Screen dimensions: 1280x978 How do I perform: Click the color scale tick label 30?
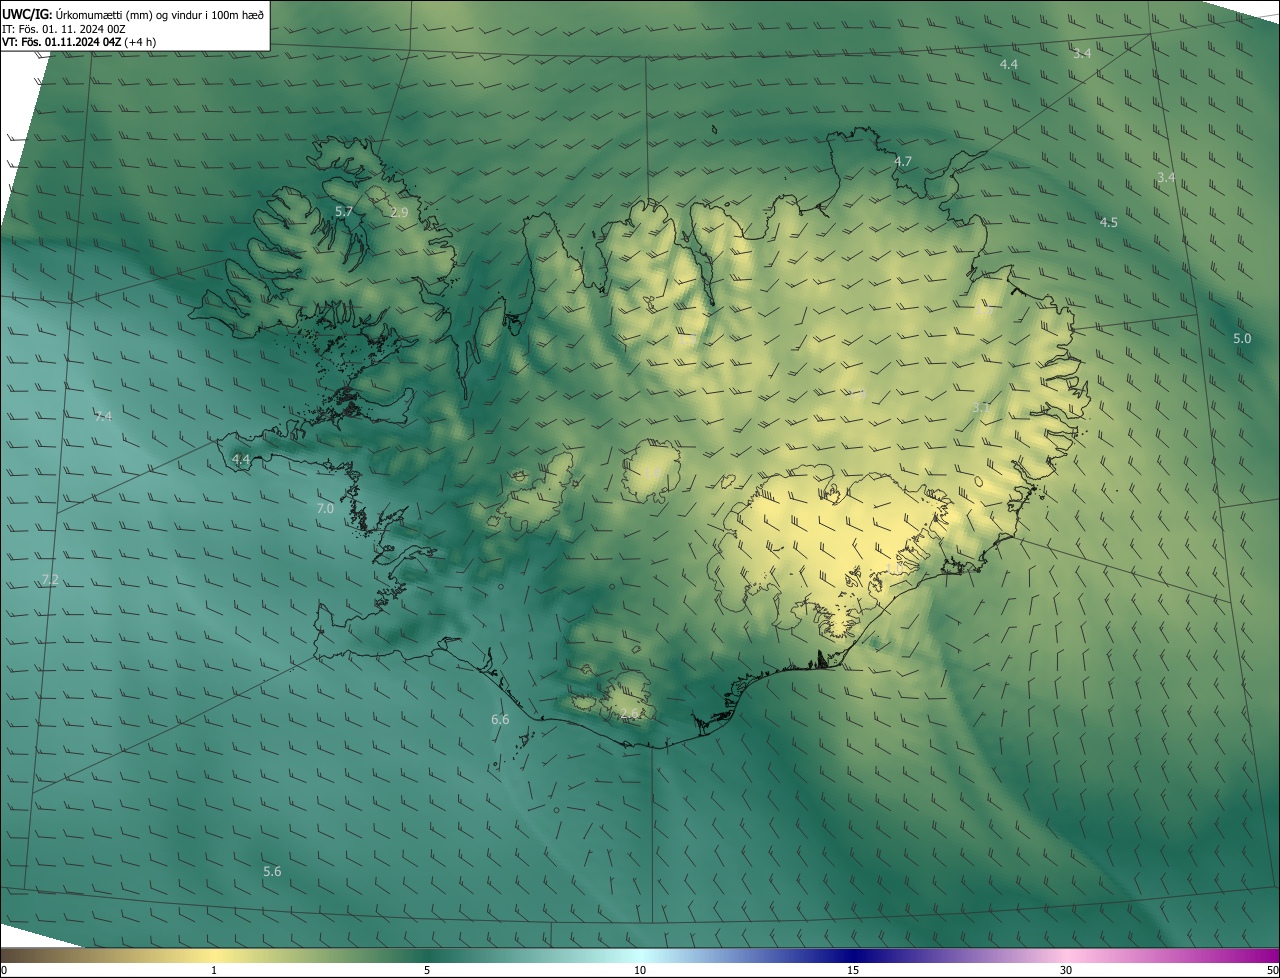tap(1066, 970)
